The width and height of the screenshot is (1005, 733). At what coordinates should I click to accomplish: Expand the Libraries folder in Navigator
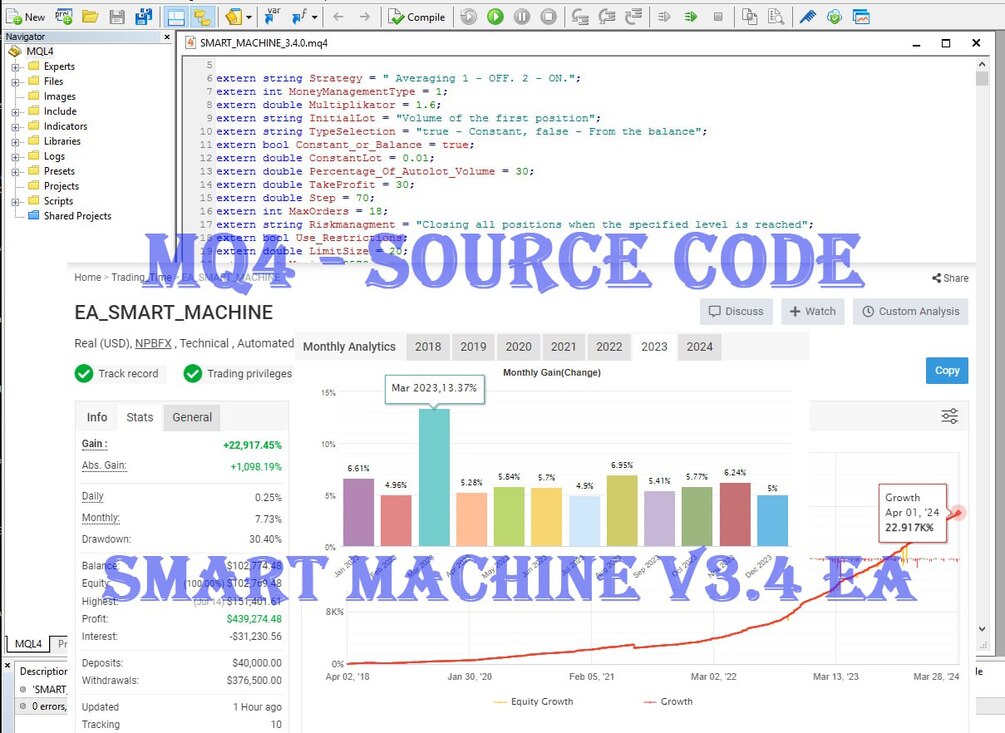coord(15,142)
